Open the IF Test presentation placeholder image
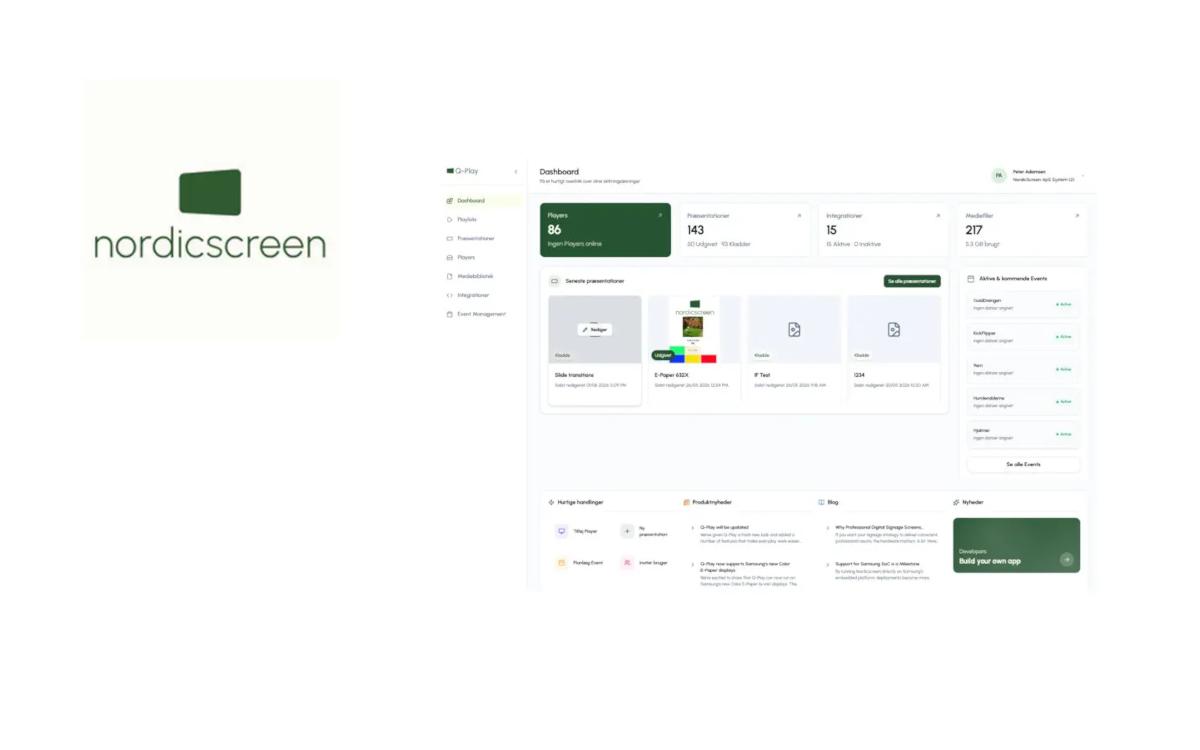This screenshot has height=750, width=1200. 794,329
